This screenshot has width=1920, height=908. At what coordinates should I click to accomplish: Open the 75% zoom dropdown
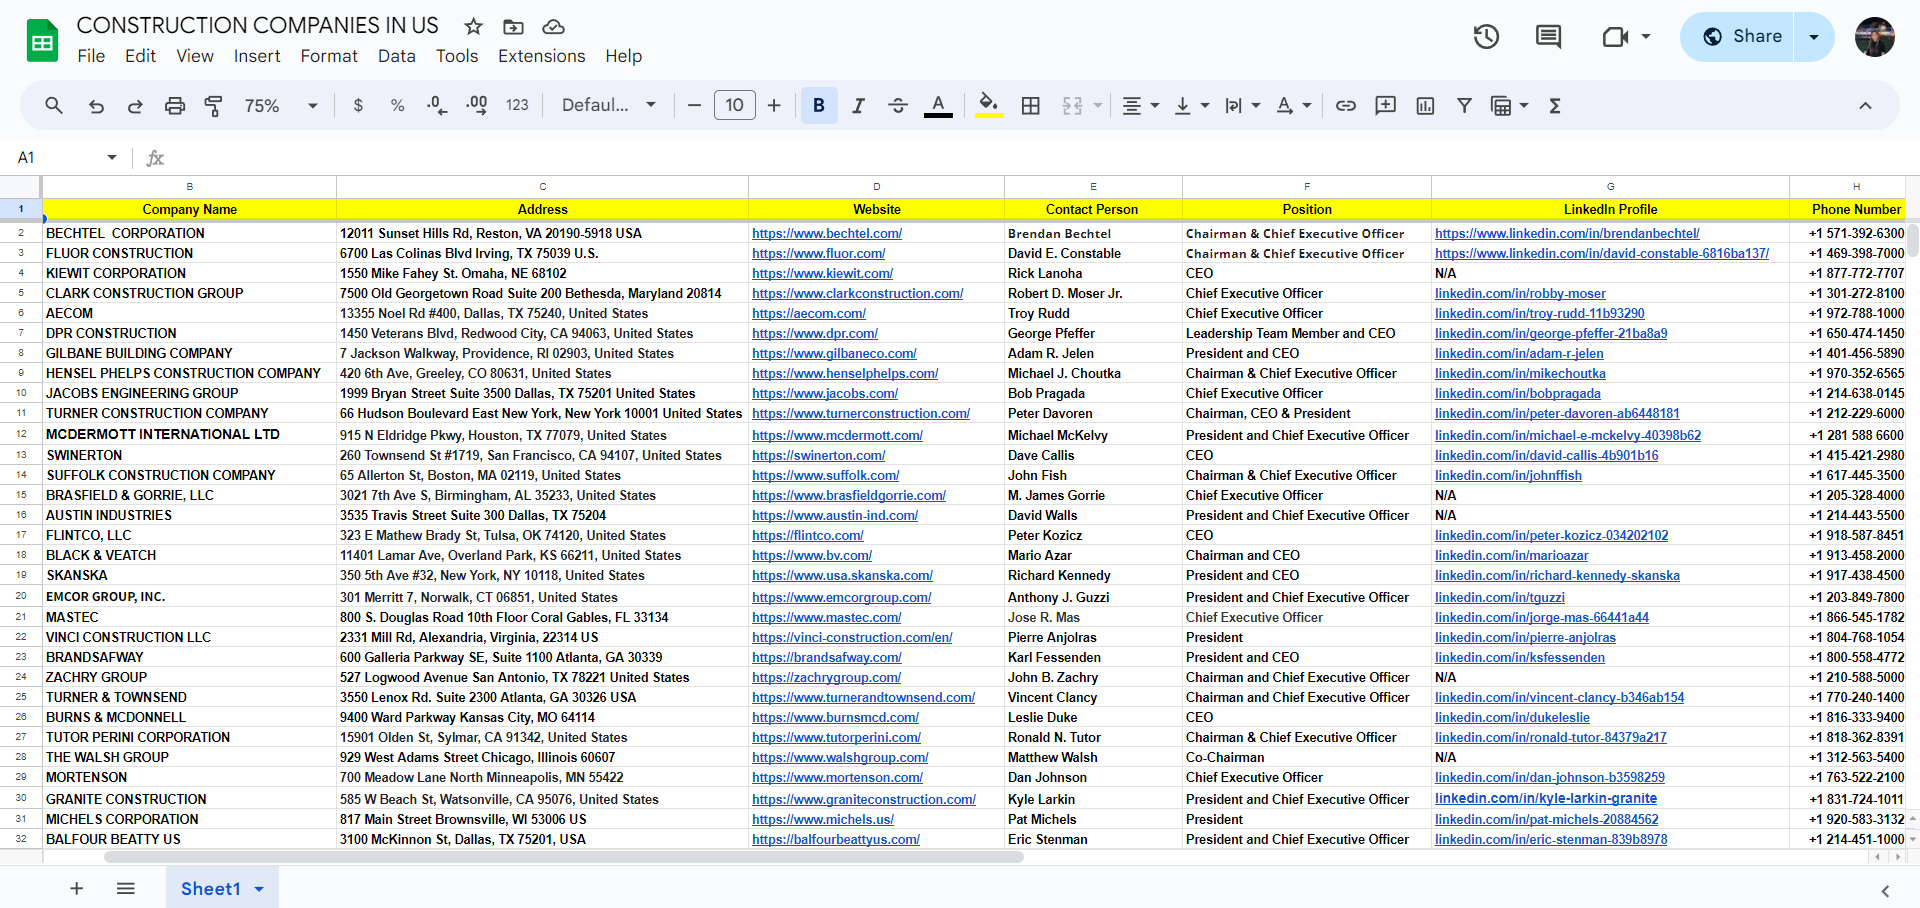coord(281,106)
